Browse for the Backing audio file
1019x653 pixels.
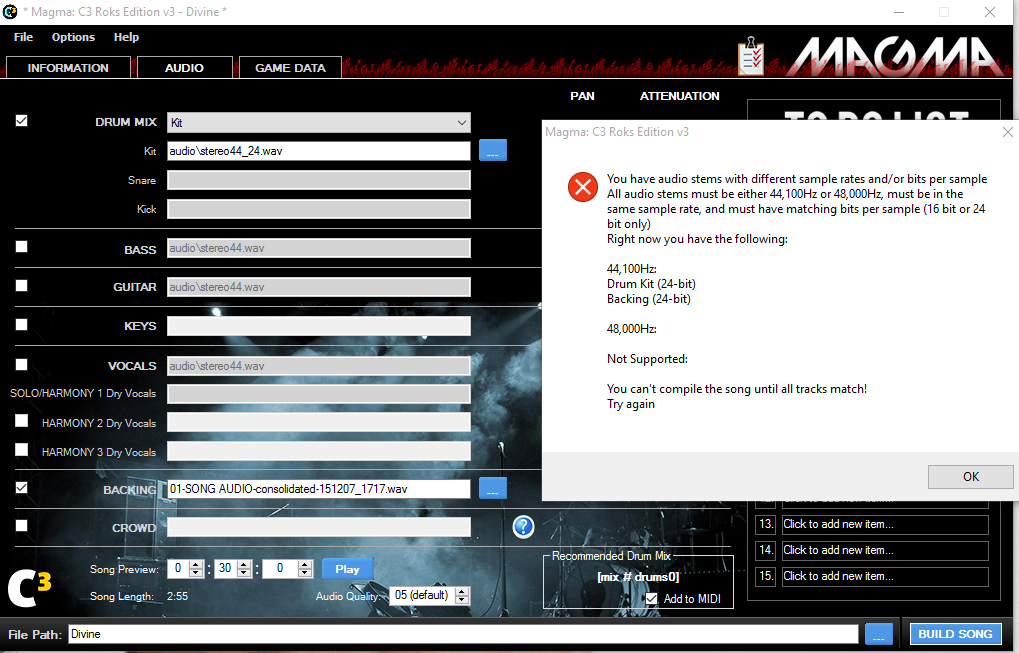point(493,489)
